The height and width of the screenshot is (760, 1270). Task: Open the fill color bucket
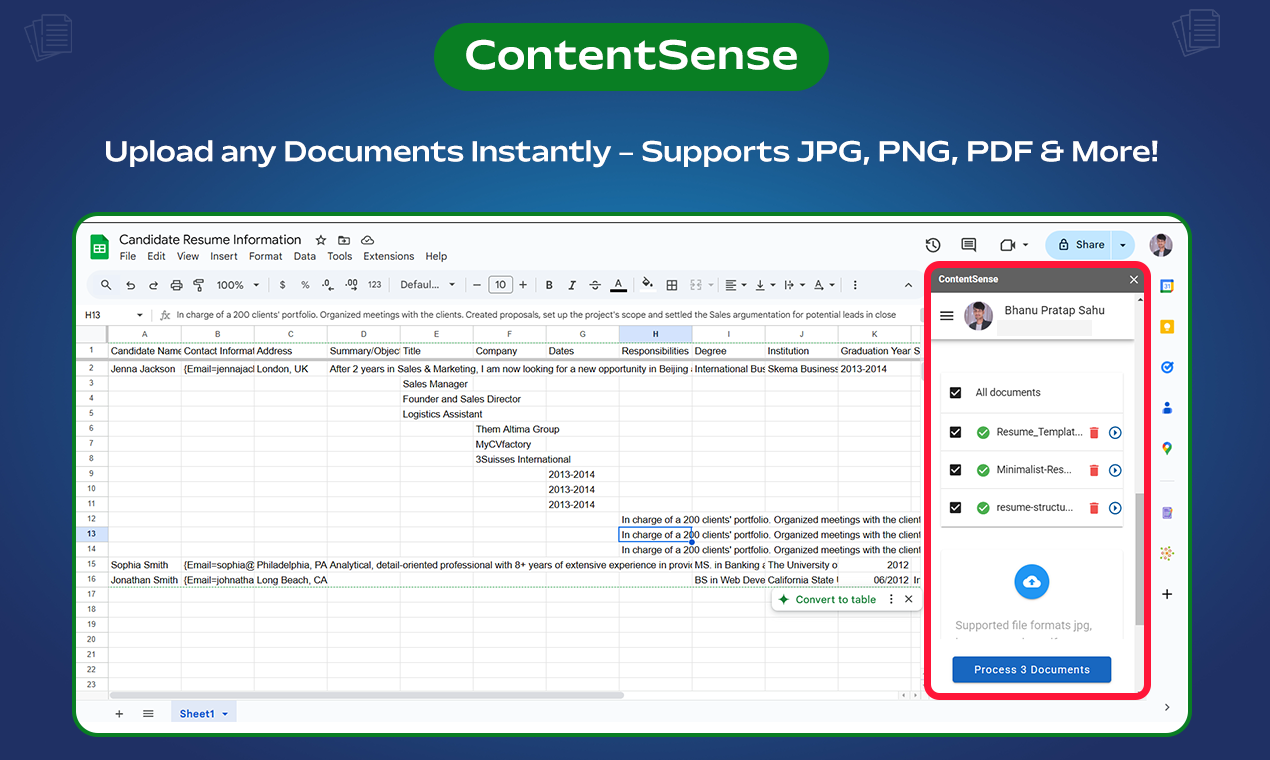coord(647,284)
